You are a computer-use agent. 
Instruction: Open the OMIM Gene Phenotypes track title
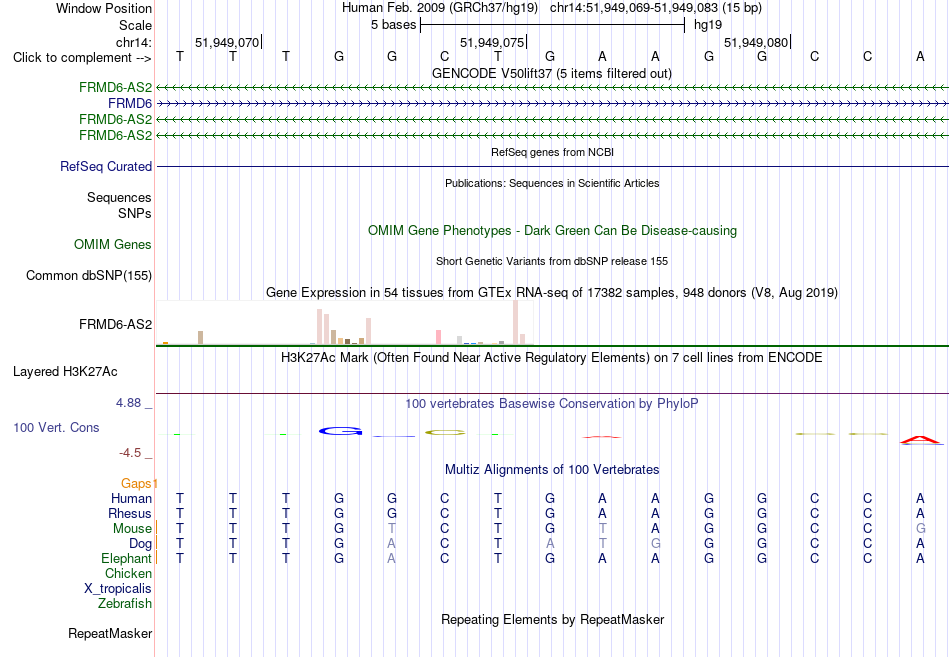(552, 230)
